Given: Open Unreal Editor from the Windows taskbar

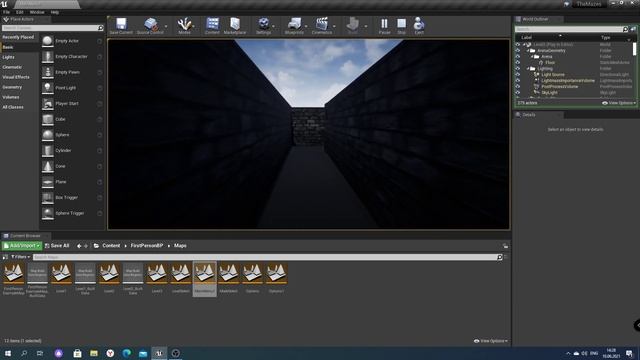Looking at the screenshot, I should pos(159,353).
